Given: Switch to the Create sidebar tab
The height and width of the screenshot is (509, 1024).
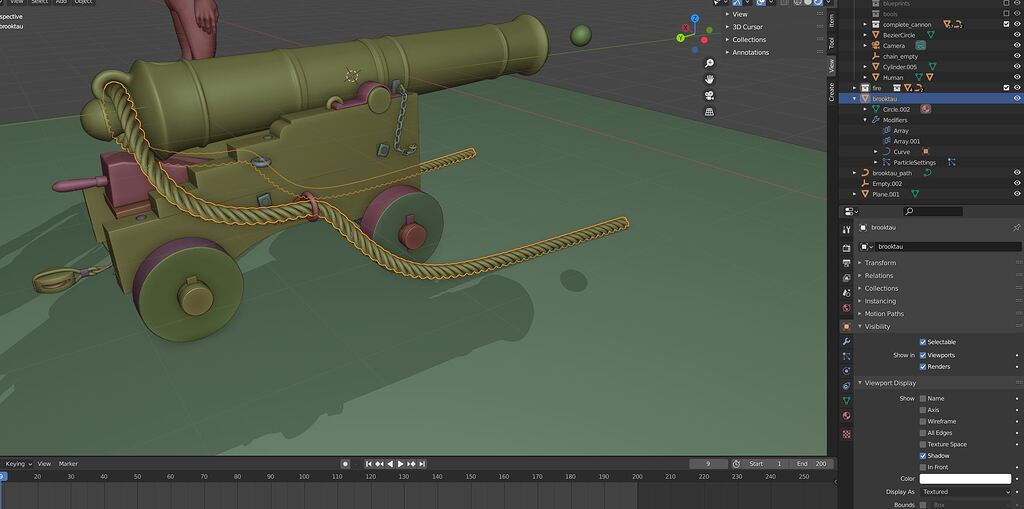Looking at the screenshot, I should [x=831, y=91].
